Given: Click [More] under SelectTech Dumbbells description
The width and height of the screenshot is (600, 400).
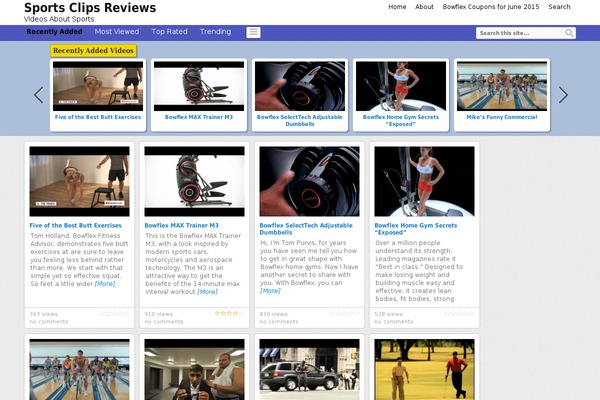Looking at the screenshot, I should pos(270,291).
